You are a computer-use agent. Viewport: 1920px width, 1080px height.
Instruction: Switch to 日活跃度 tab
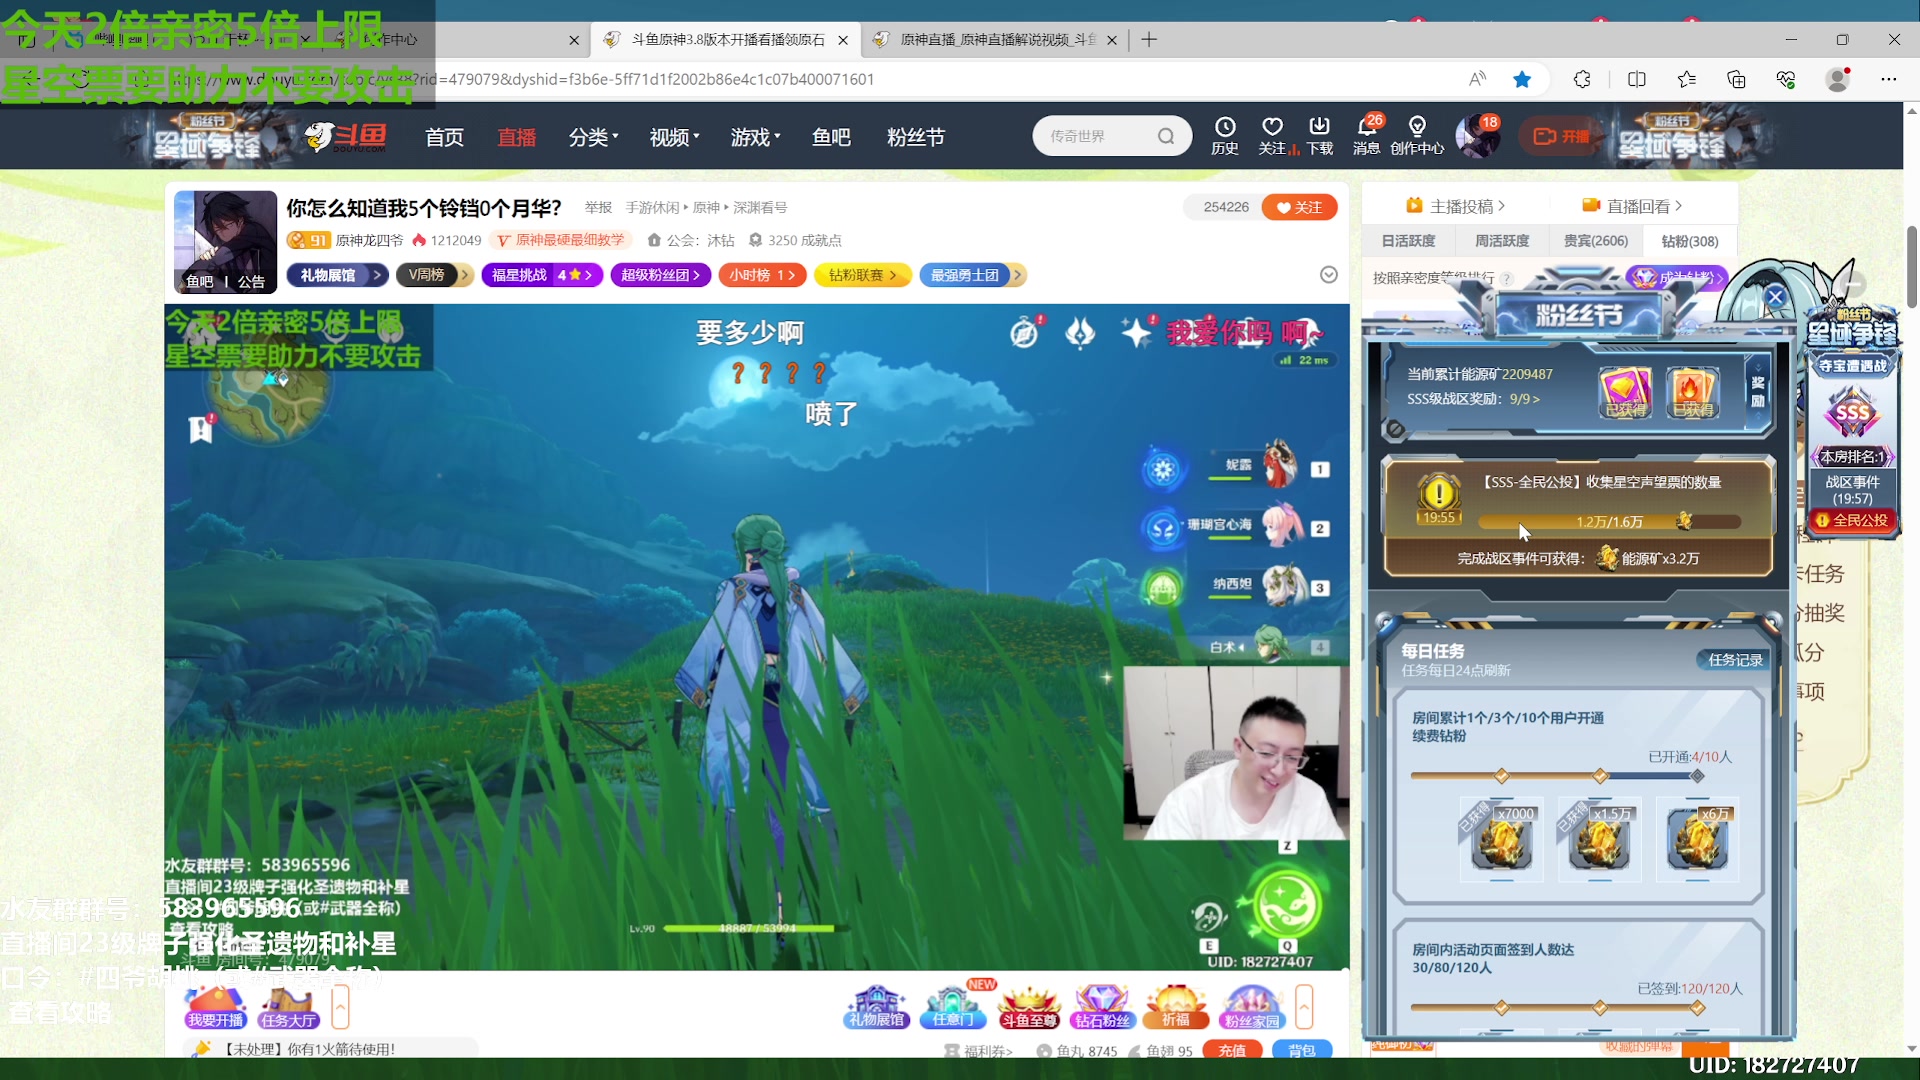(1408, 241)
